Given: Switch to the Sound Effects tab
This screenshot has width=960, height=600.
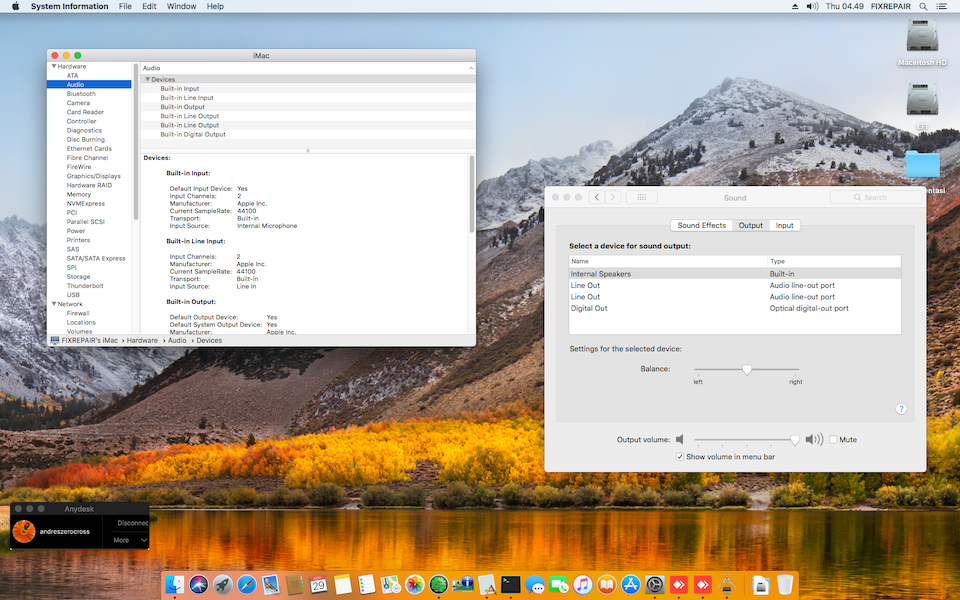Looking at the screenshot, I should pyautogui.click(x=701, y=225).
